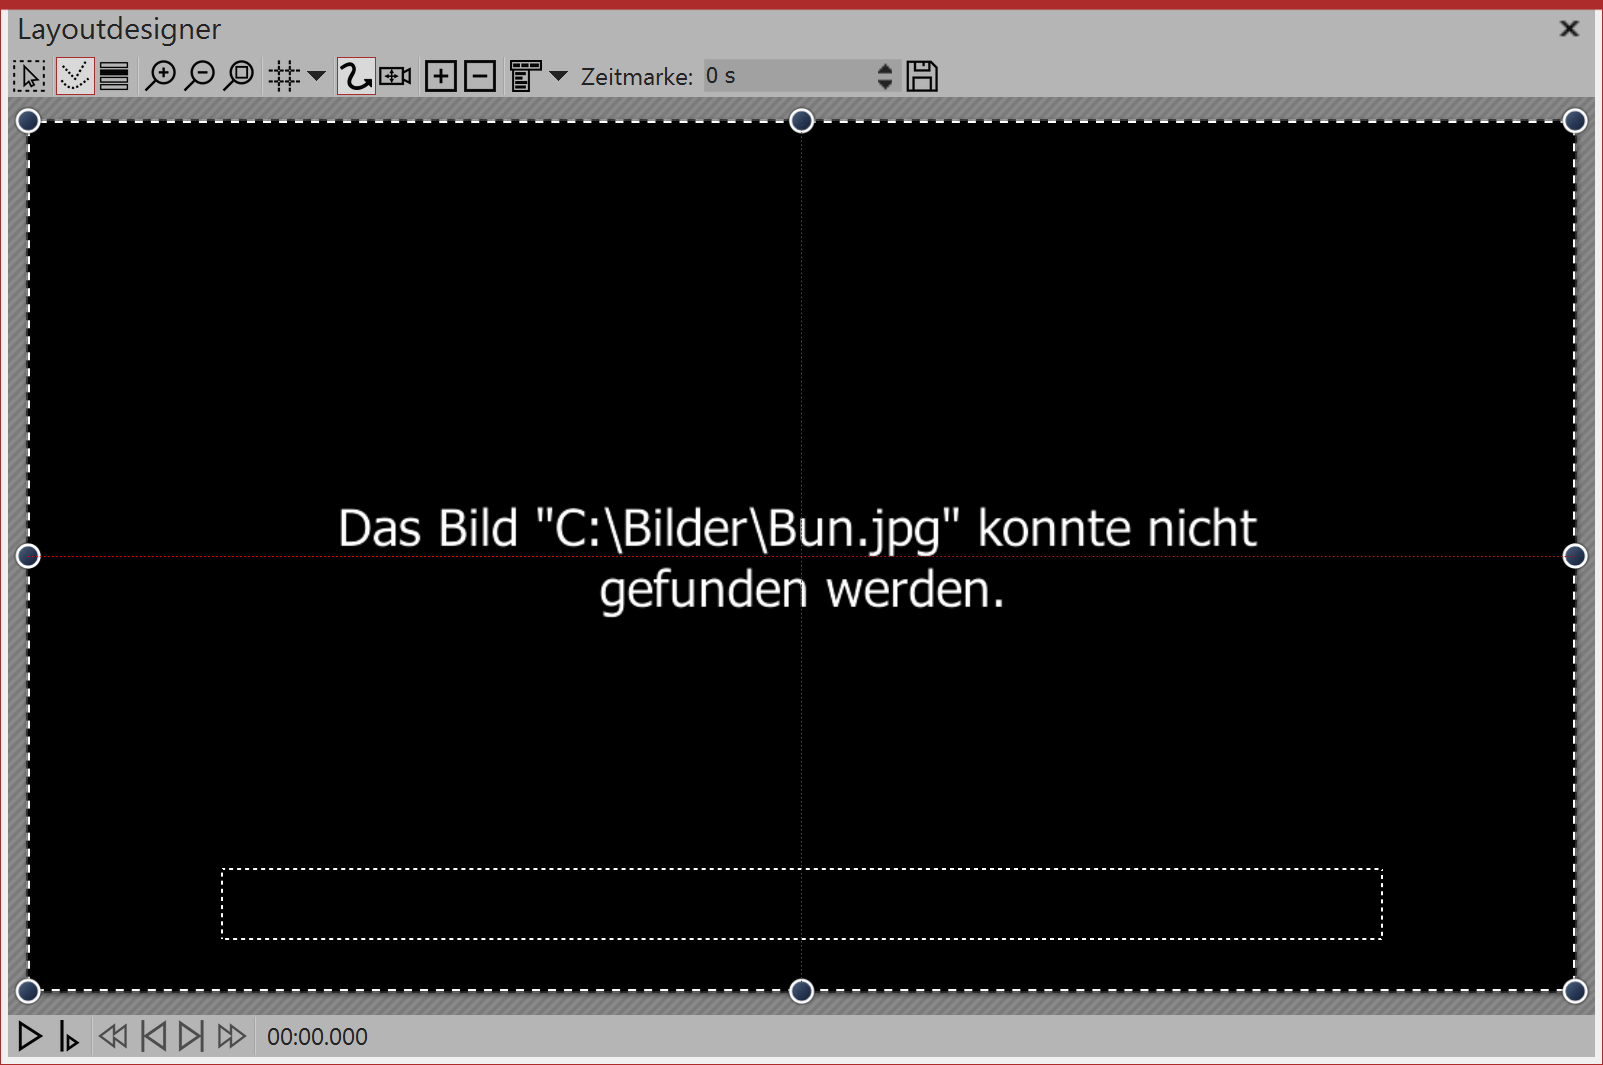
Task: Open the layout options dropdown arrow
Action: [x=558, y=75]
